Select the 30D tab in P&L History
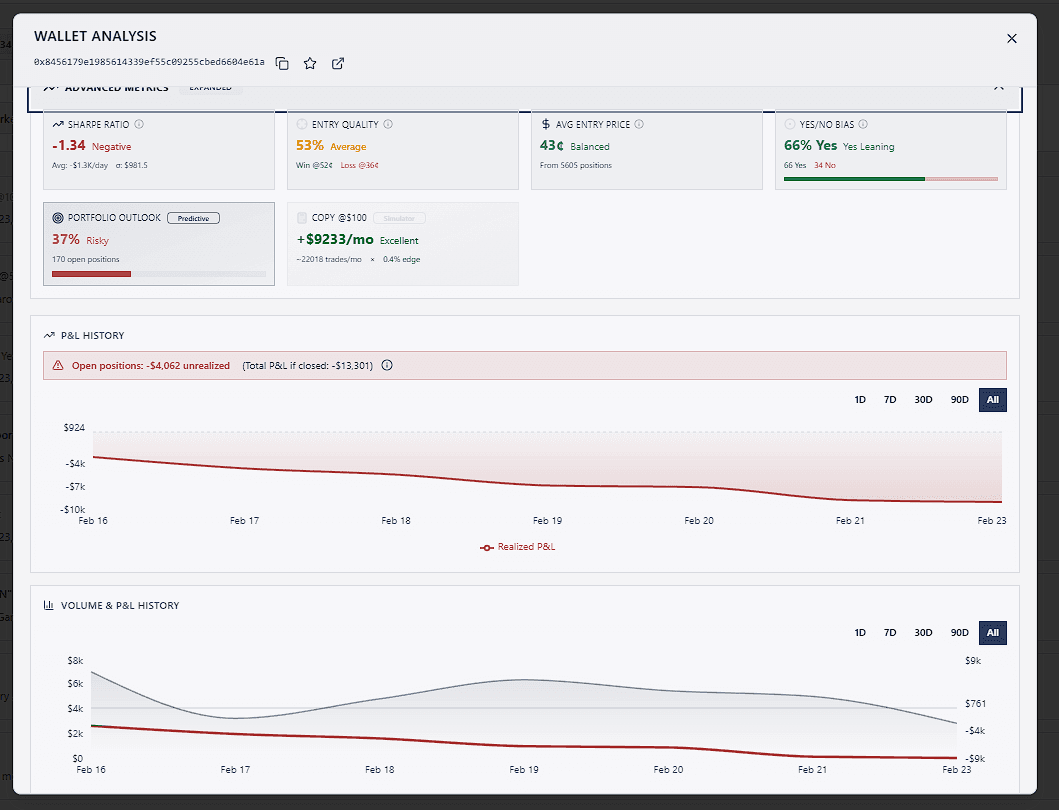 click(923, 399)
